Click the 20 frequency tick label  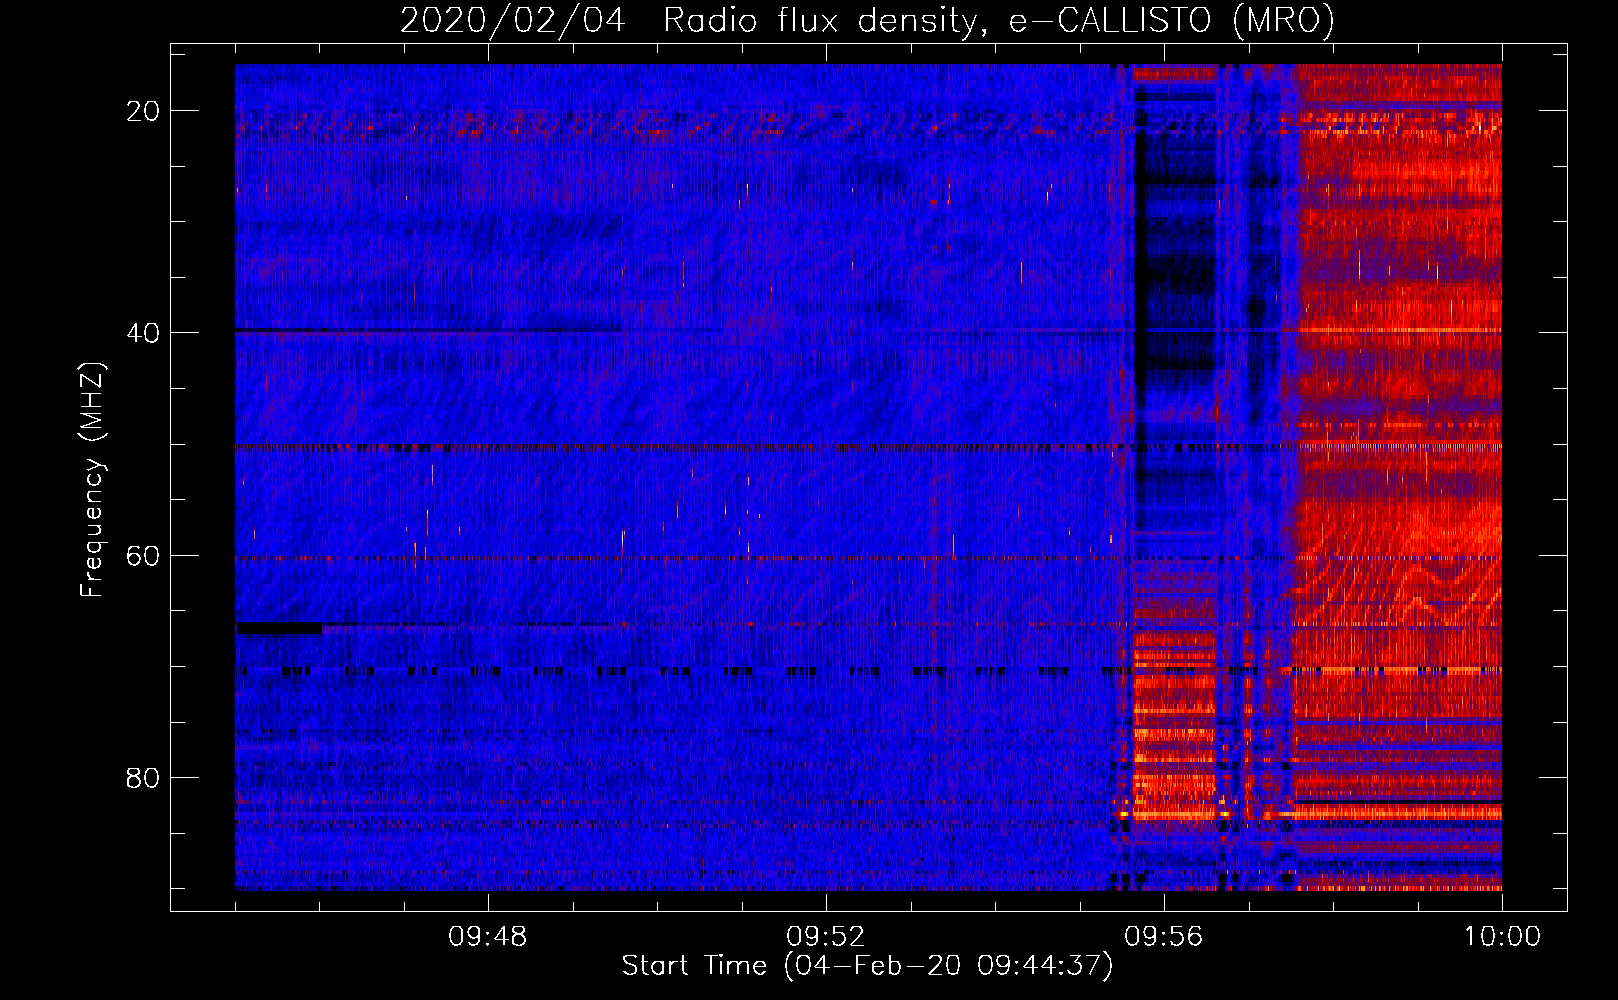pos(144,111)
